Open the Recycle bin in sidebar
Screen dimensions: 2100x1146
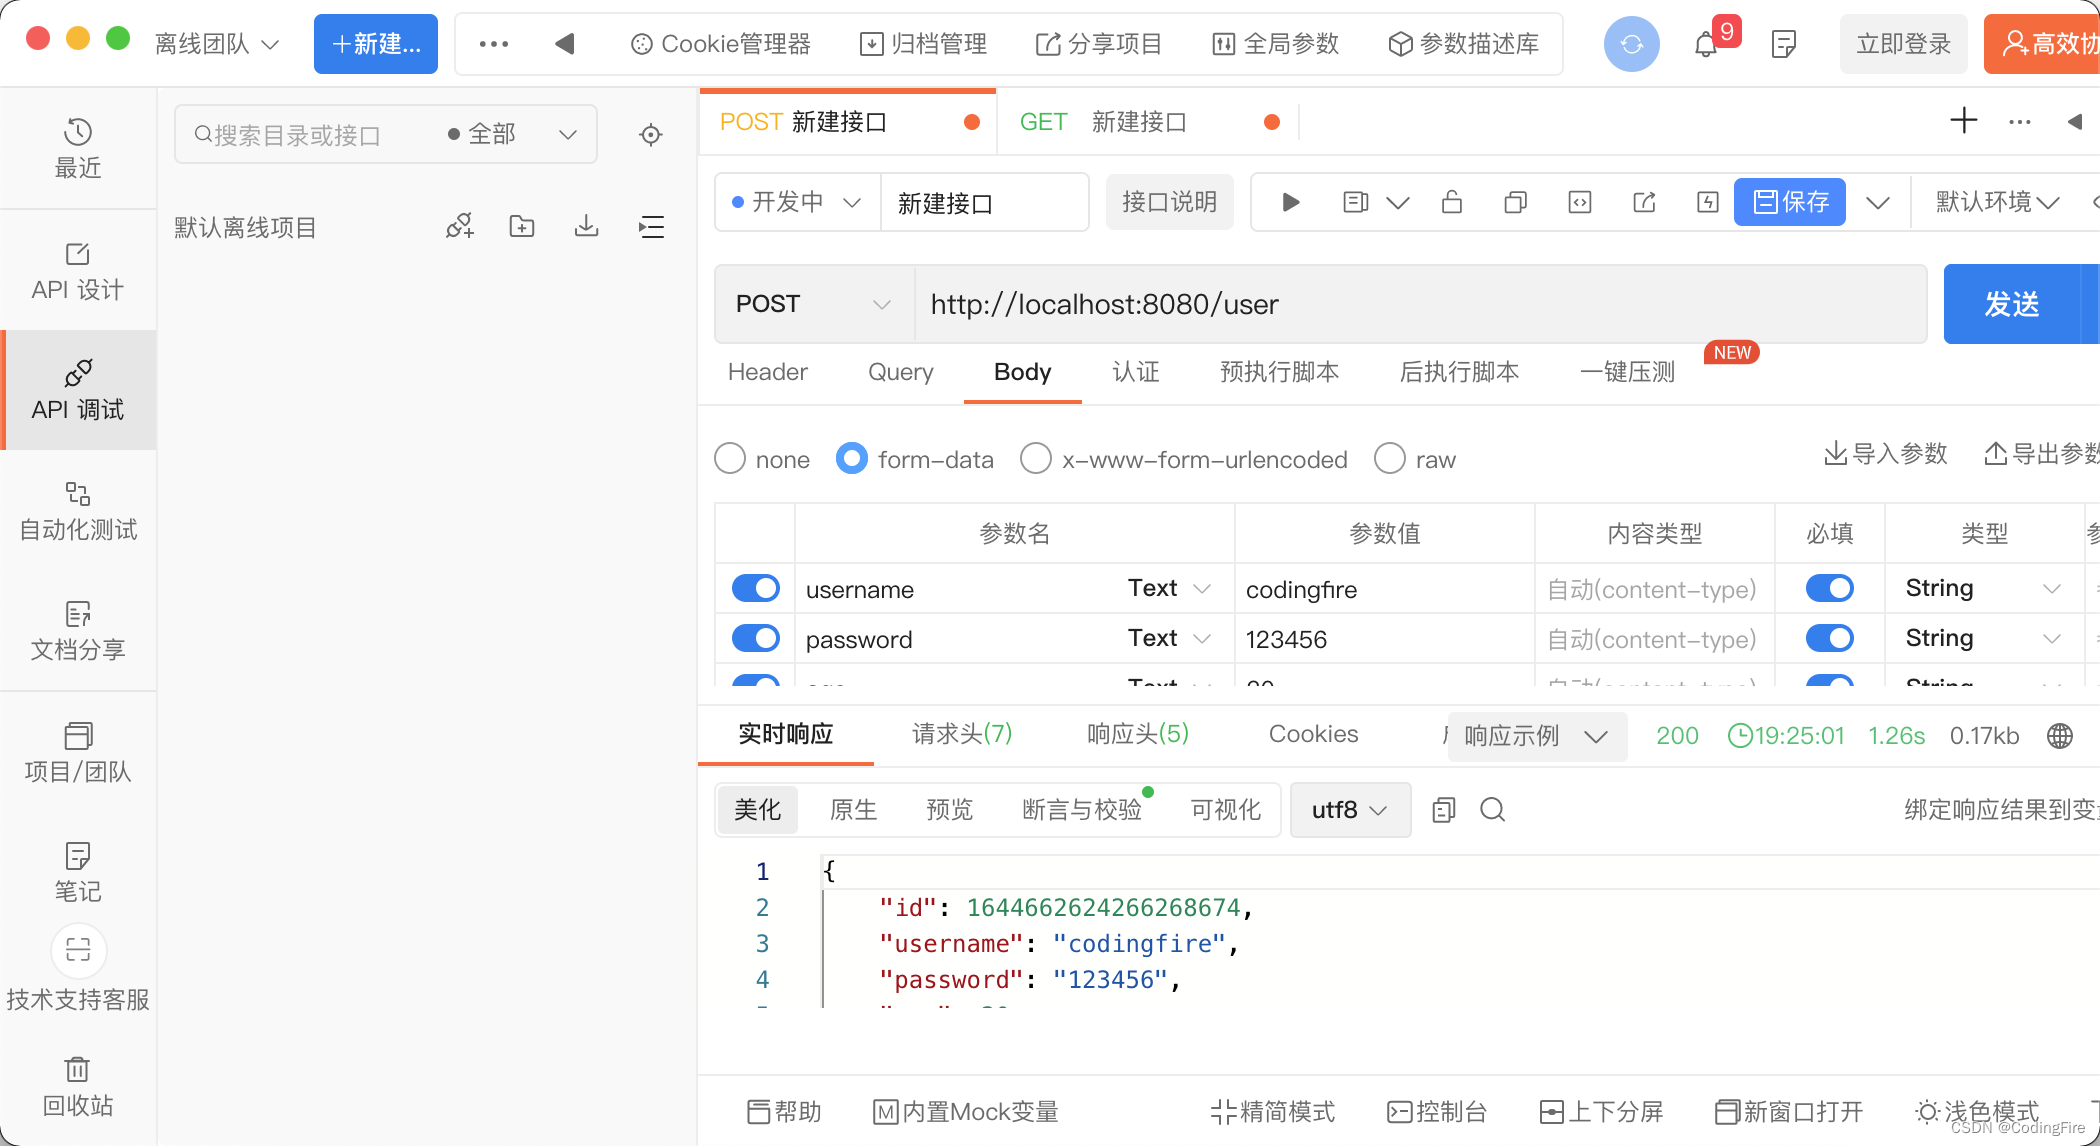pyautogui.click(x=78, y=1086)
